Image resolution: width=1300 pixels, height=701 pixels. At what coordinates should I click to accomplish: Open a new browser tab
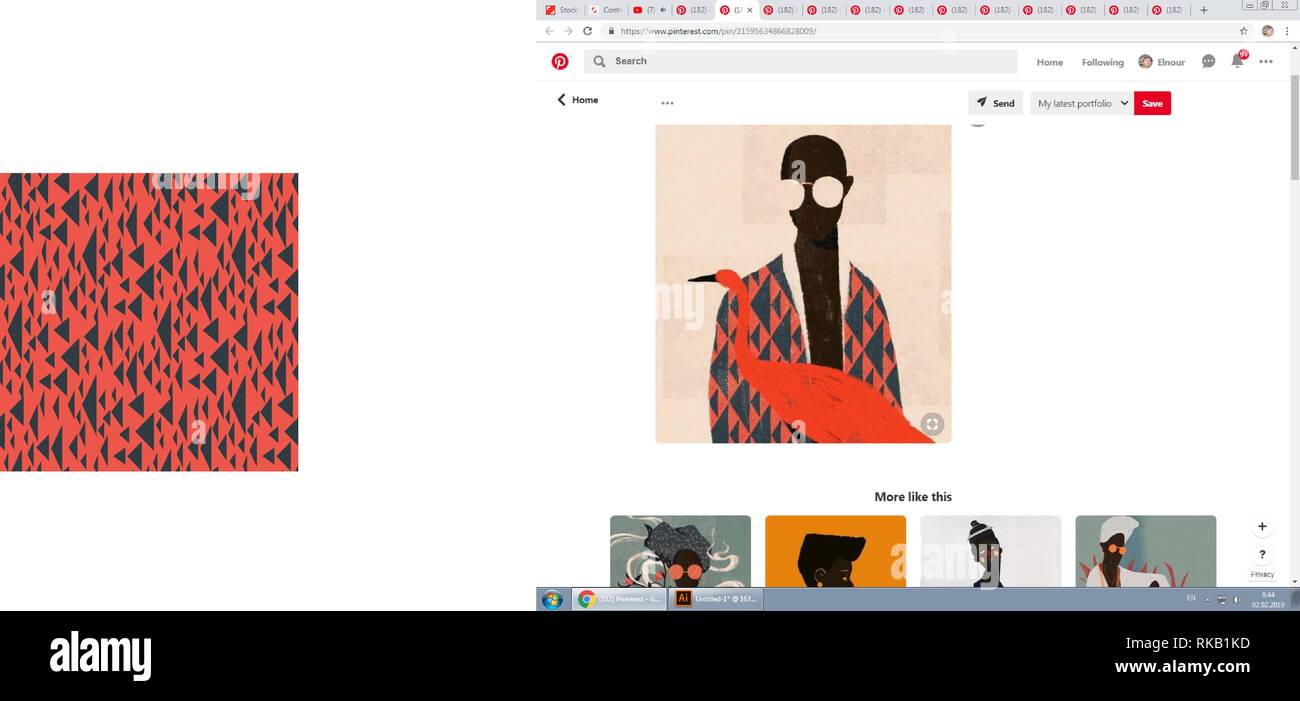pyautogui.click(x=1204, y=10)
